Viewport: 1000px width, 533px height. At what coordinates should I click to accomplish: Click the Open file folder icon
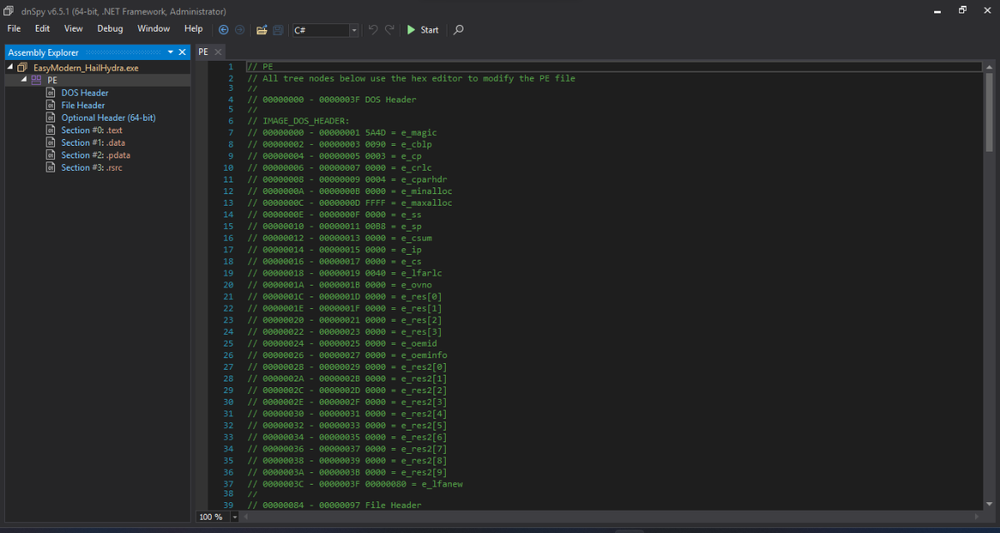(261, 30)
